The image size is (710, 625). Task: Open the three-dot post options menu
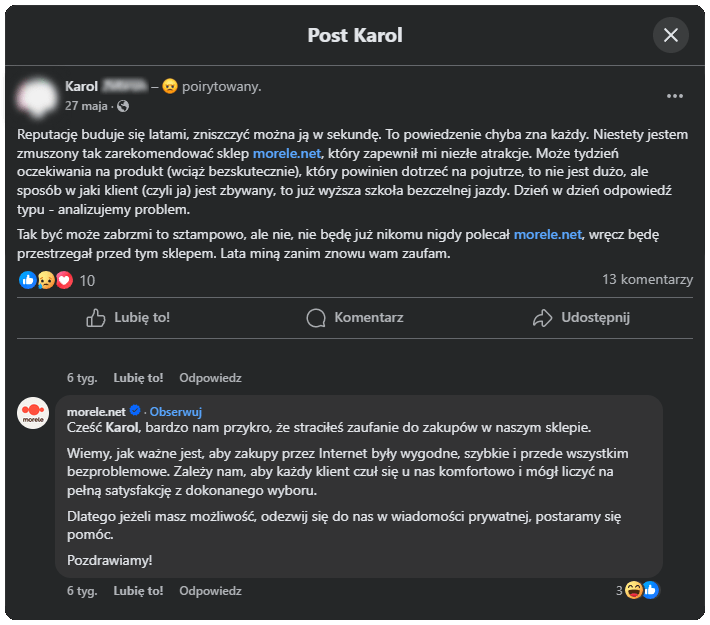tap(675, 96)
